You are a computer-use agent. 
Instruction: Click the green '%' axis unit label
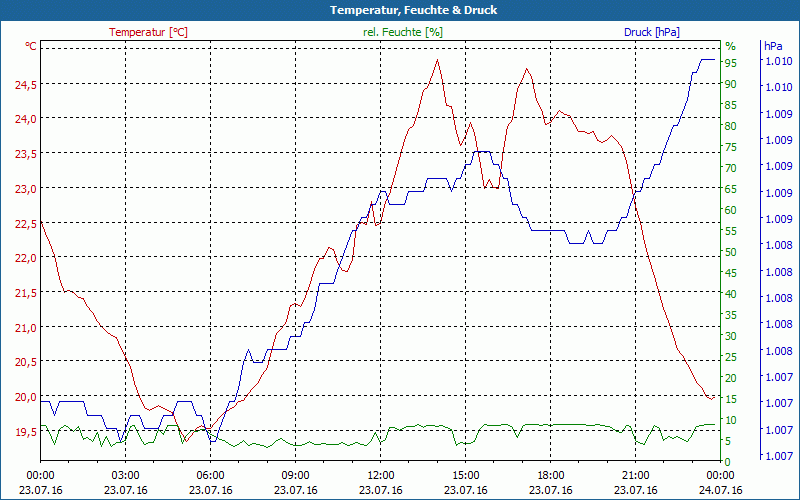[731, 46]
